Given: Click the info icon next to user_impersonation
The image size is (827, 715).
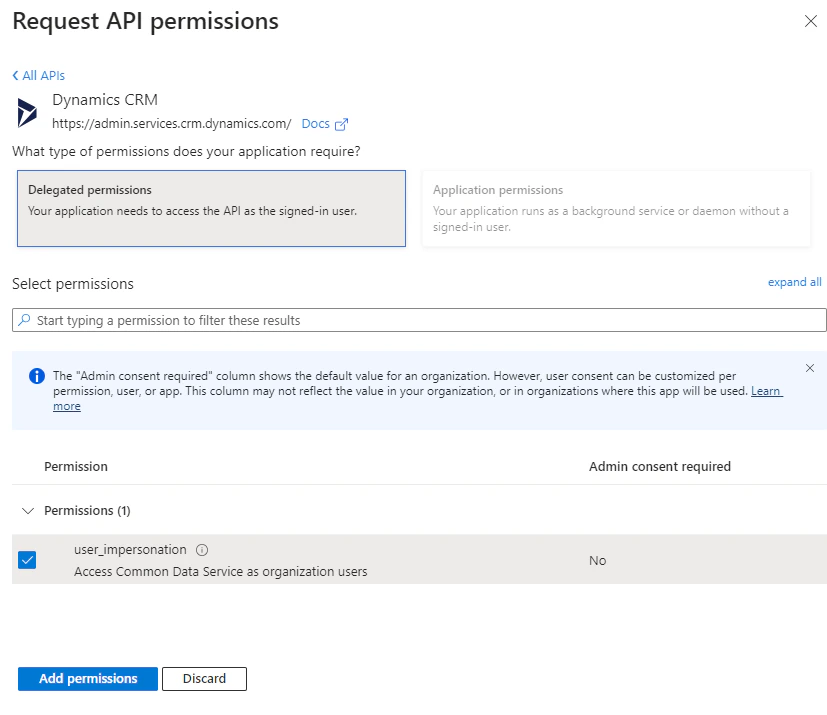Looking at the screenshot, I should pyautogui.click(x=202, y=550).
